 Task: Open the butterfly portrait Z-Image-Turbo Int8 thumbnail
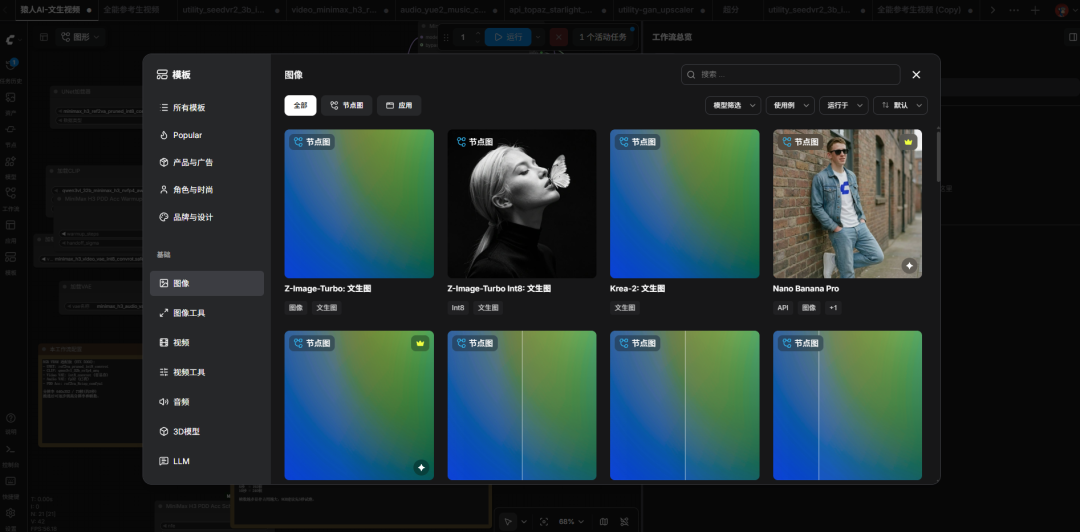[x=522, y=204]
